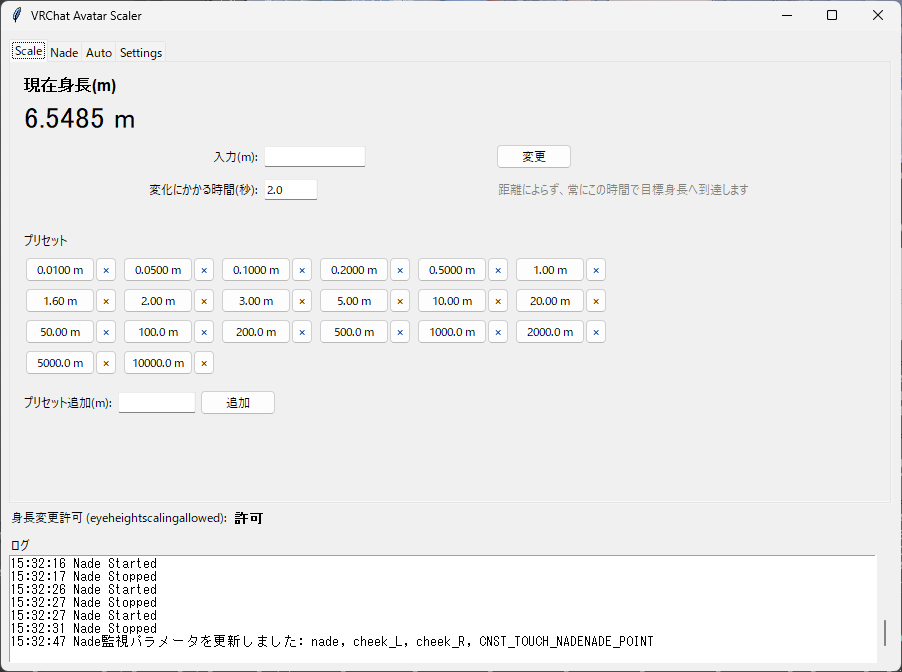Click the 追加 button to add preset
902x672 pixels.
238,403
